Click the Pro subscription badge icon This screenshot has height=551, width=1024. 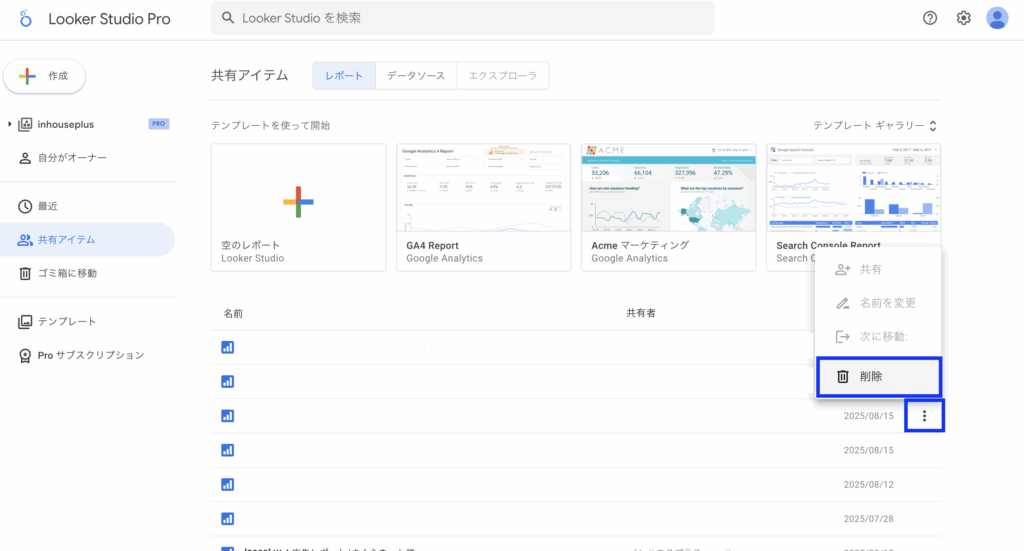(x=25, y=356)
